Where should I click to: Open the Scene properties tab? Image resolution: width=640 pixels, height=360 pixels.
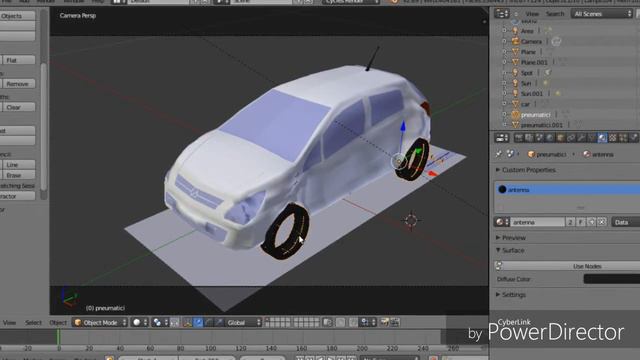(x=540, y=138)
